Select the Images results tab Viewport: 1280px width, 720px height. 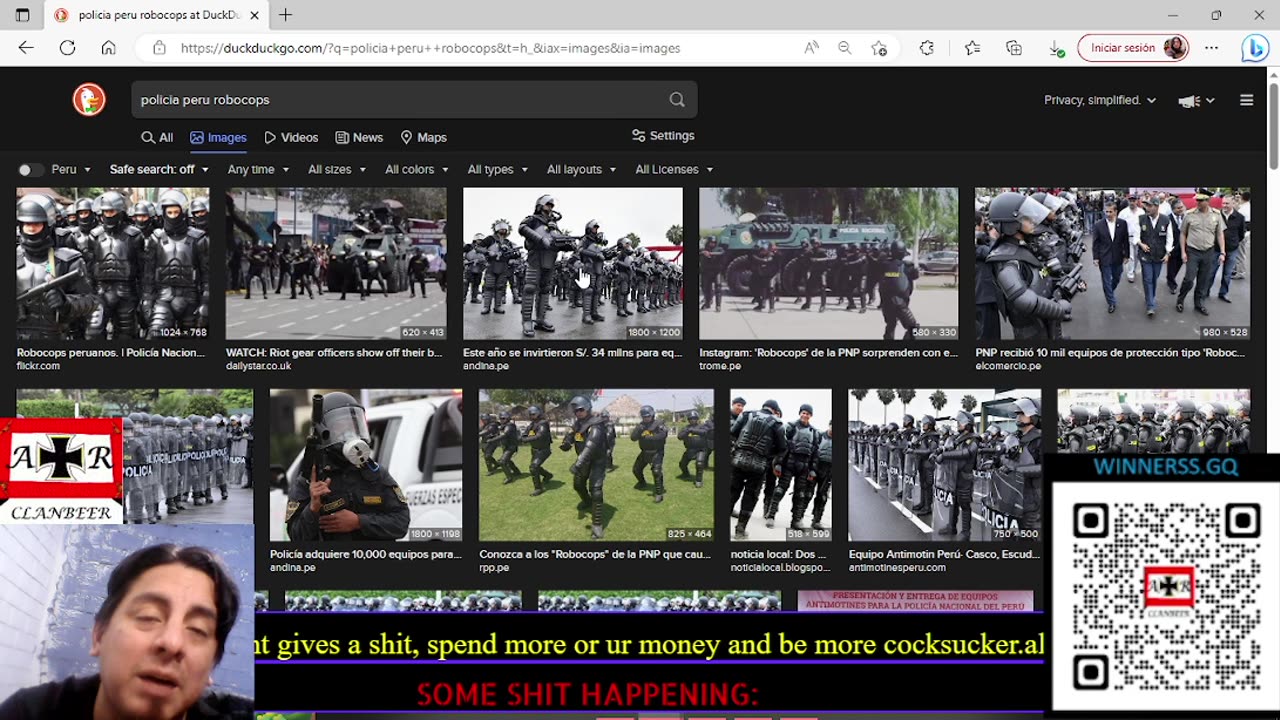218,138
